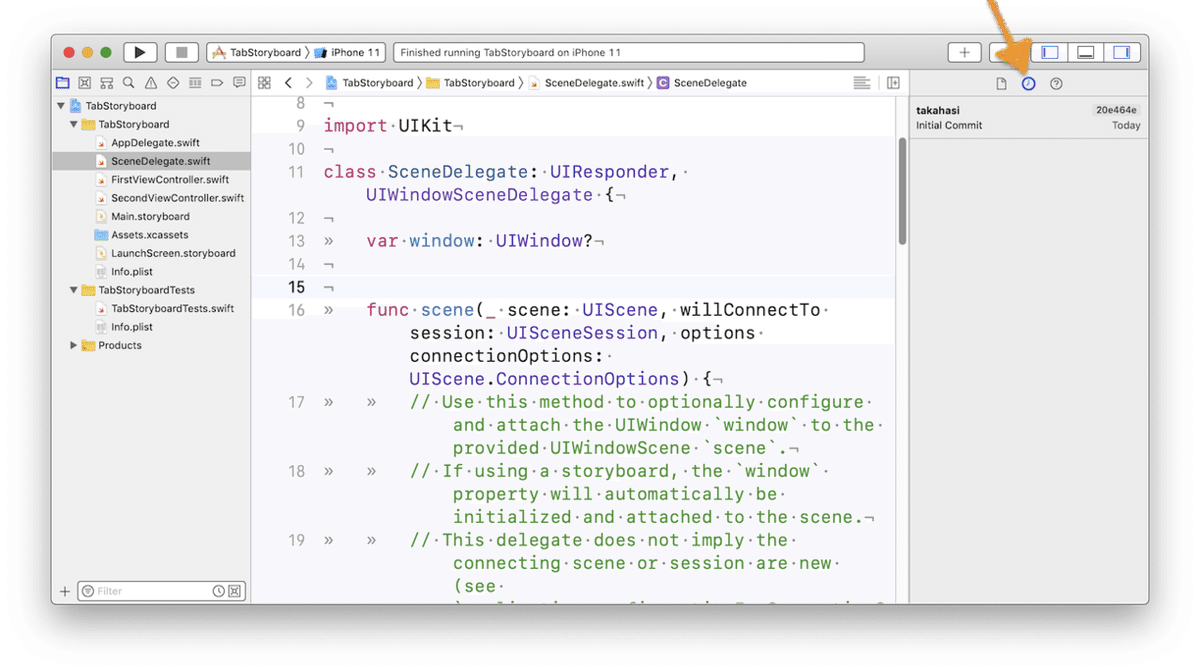Open TabStoryboard project in jump bar
The image size is (1200, 672).
(x=369, y=83)
